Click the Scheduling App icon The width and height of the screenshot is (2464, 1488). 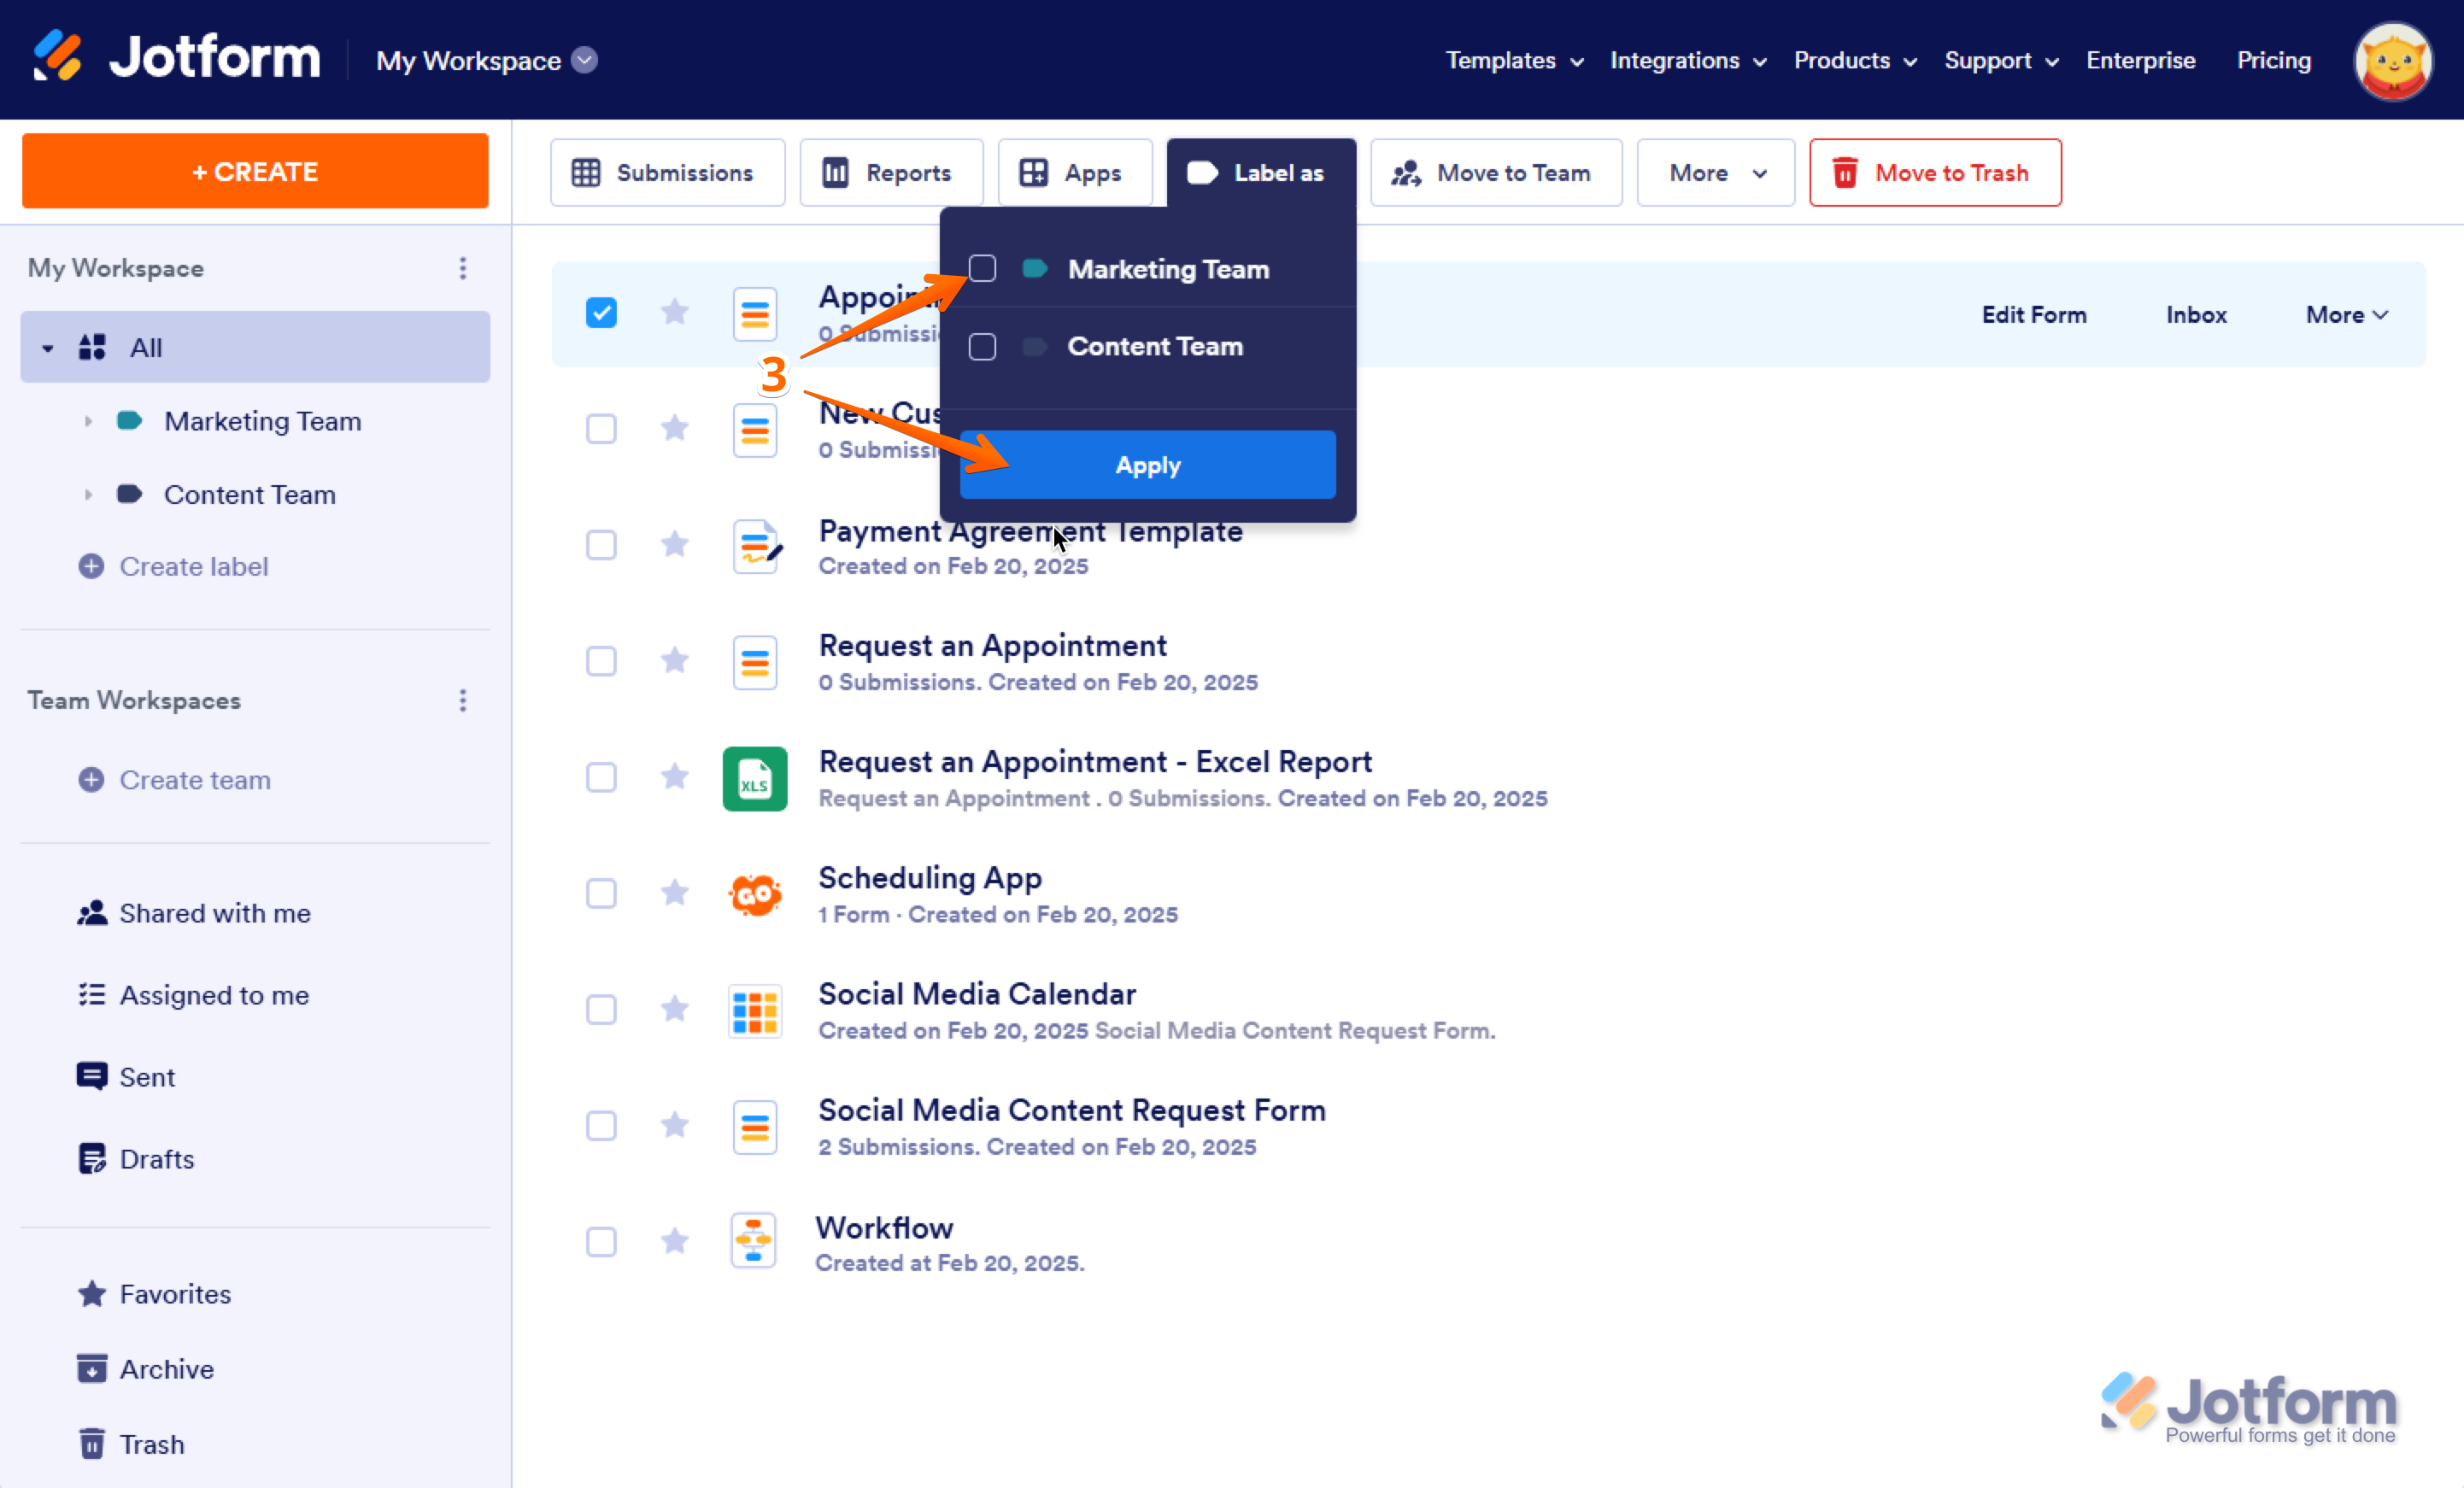click(x=754, y=894)
